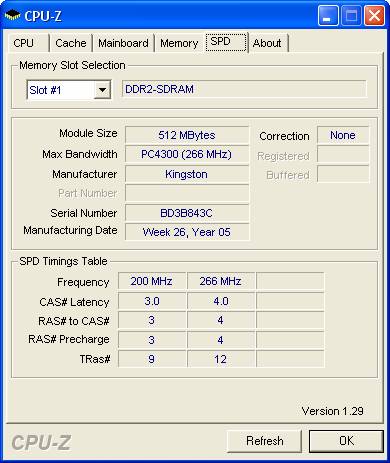Click the empty Registered field
Screen dimensions: 390x463
pyautogui.click(x=343, y=155)
